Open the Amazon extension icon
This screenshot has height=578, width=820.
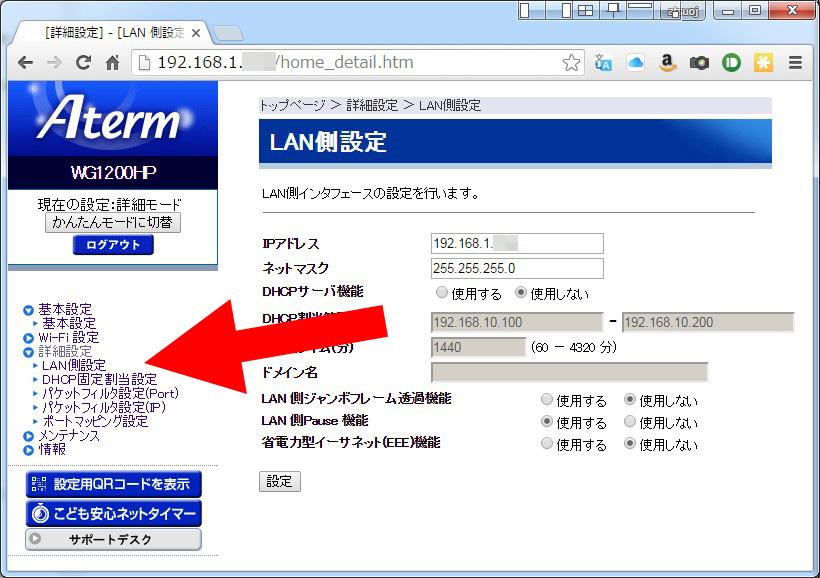667,63
